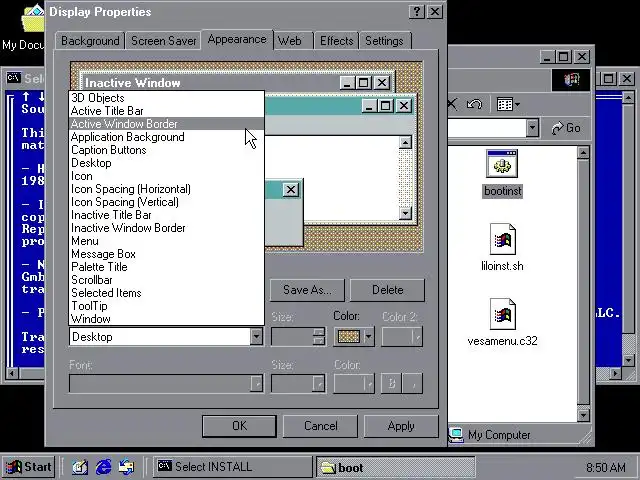The height and width of the screenshot is (480, 640).
Task: Expand the address bar dropdown in boot window
Action: click(532, 128)
